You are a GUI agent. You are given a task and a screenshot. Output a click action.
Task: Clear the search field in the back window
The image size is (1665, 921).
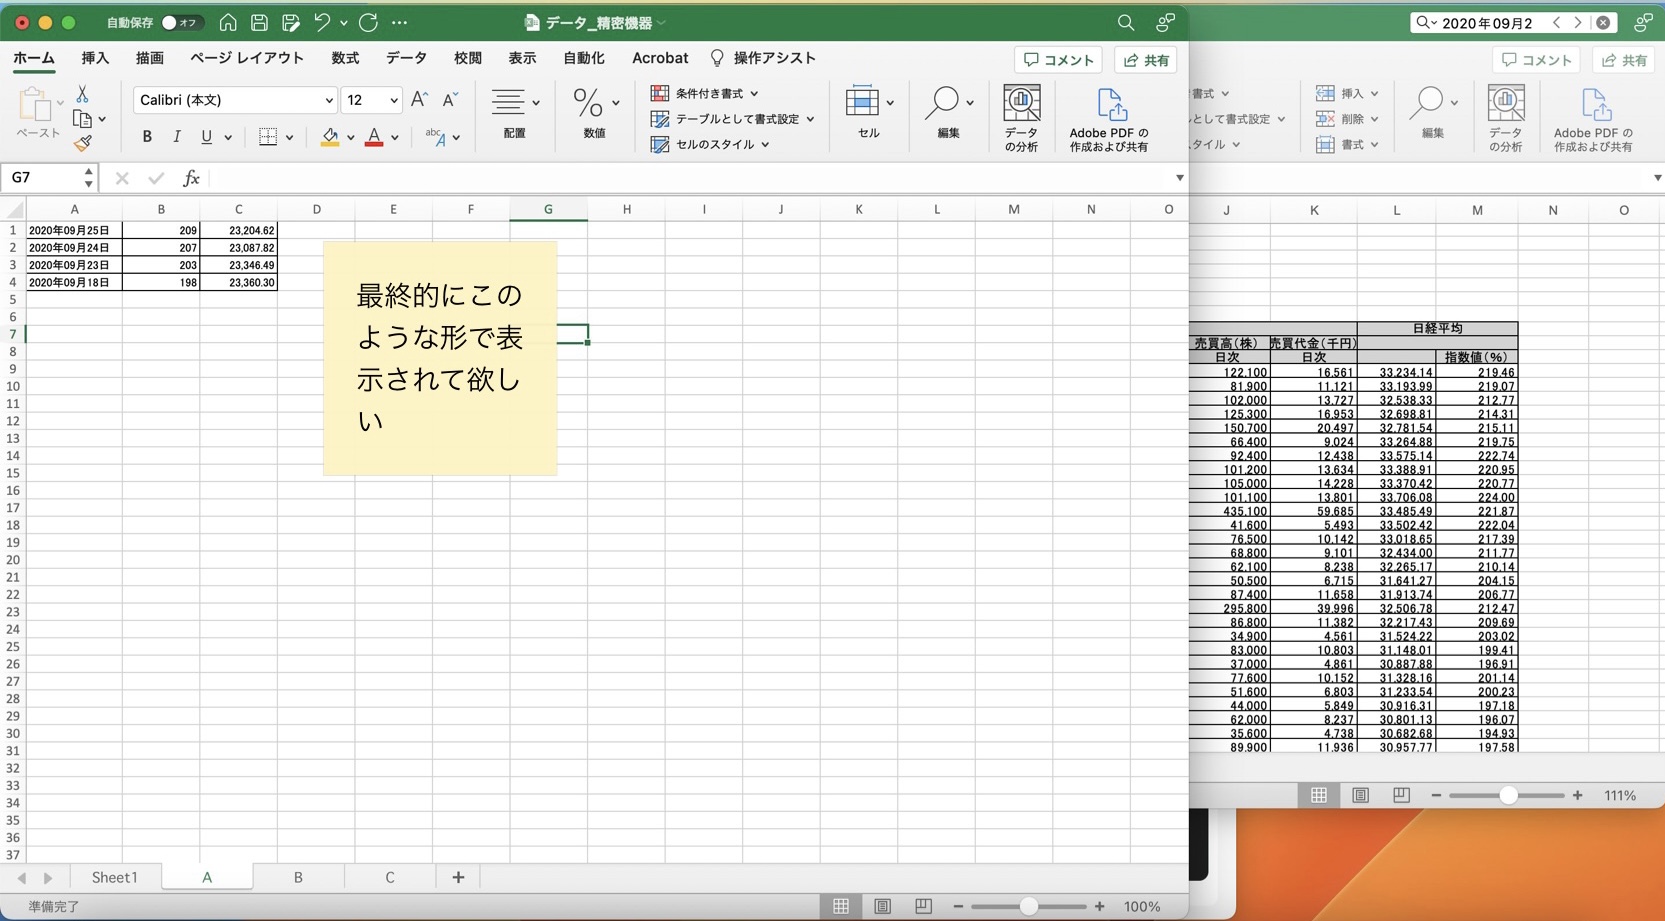coord(1603,22)
